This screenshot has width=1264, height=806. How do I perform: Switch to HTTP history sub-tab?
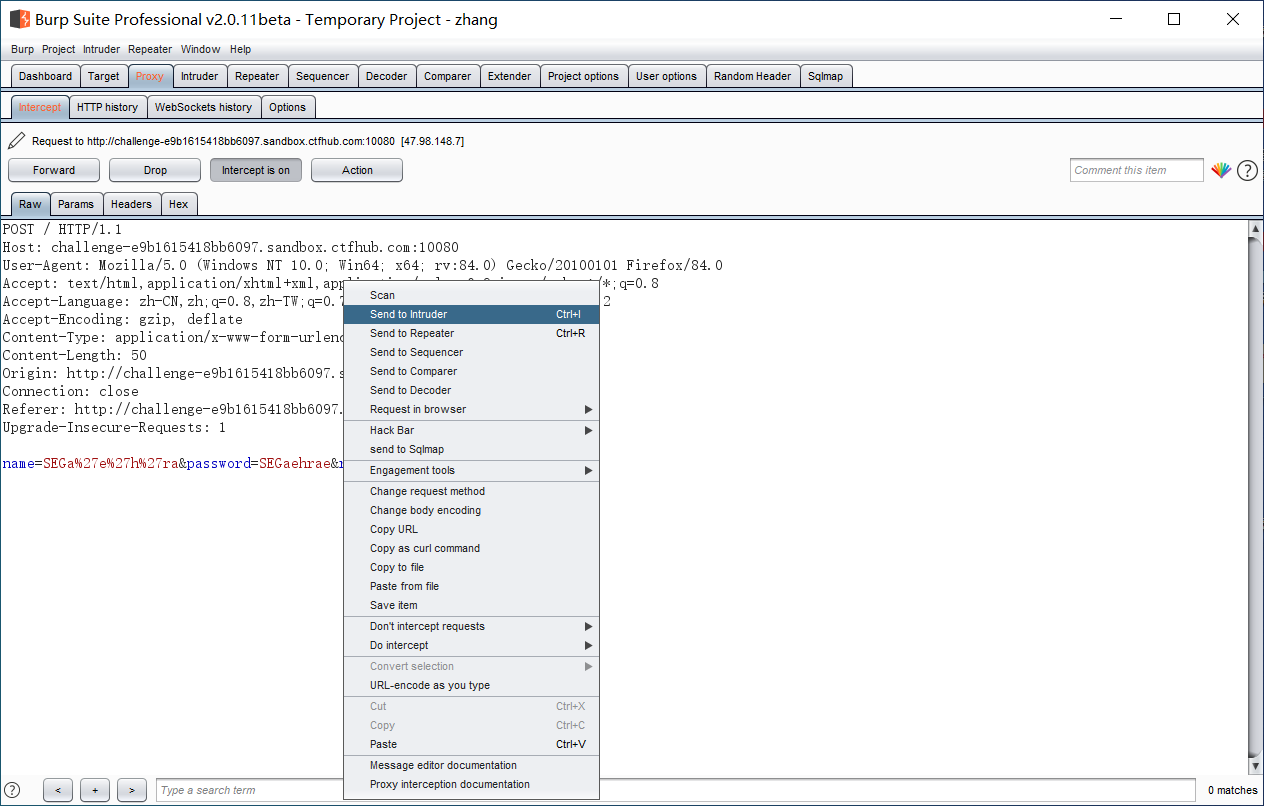[108, 107]
